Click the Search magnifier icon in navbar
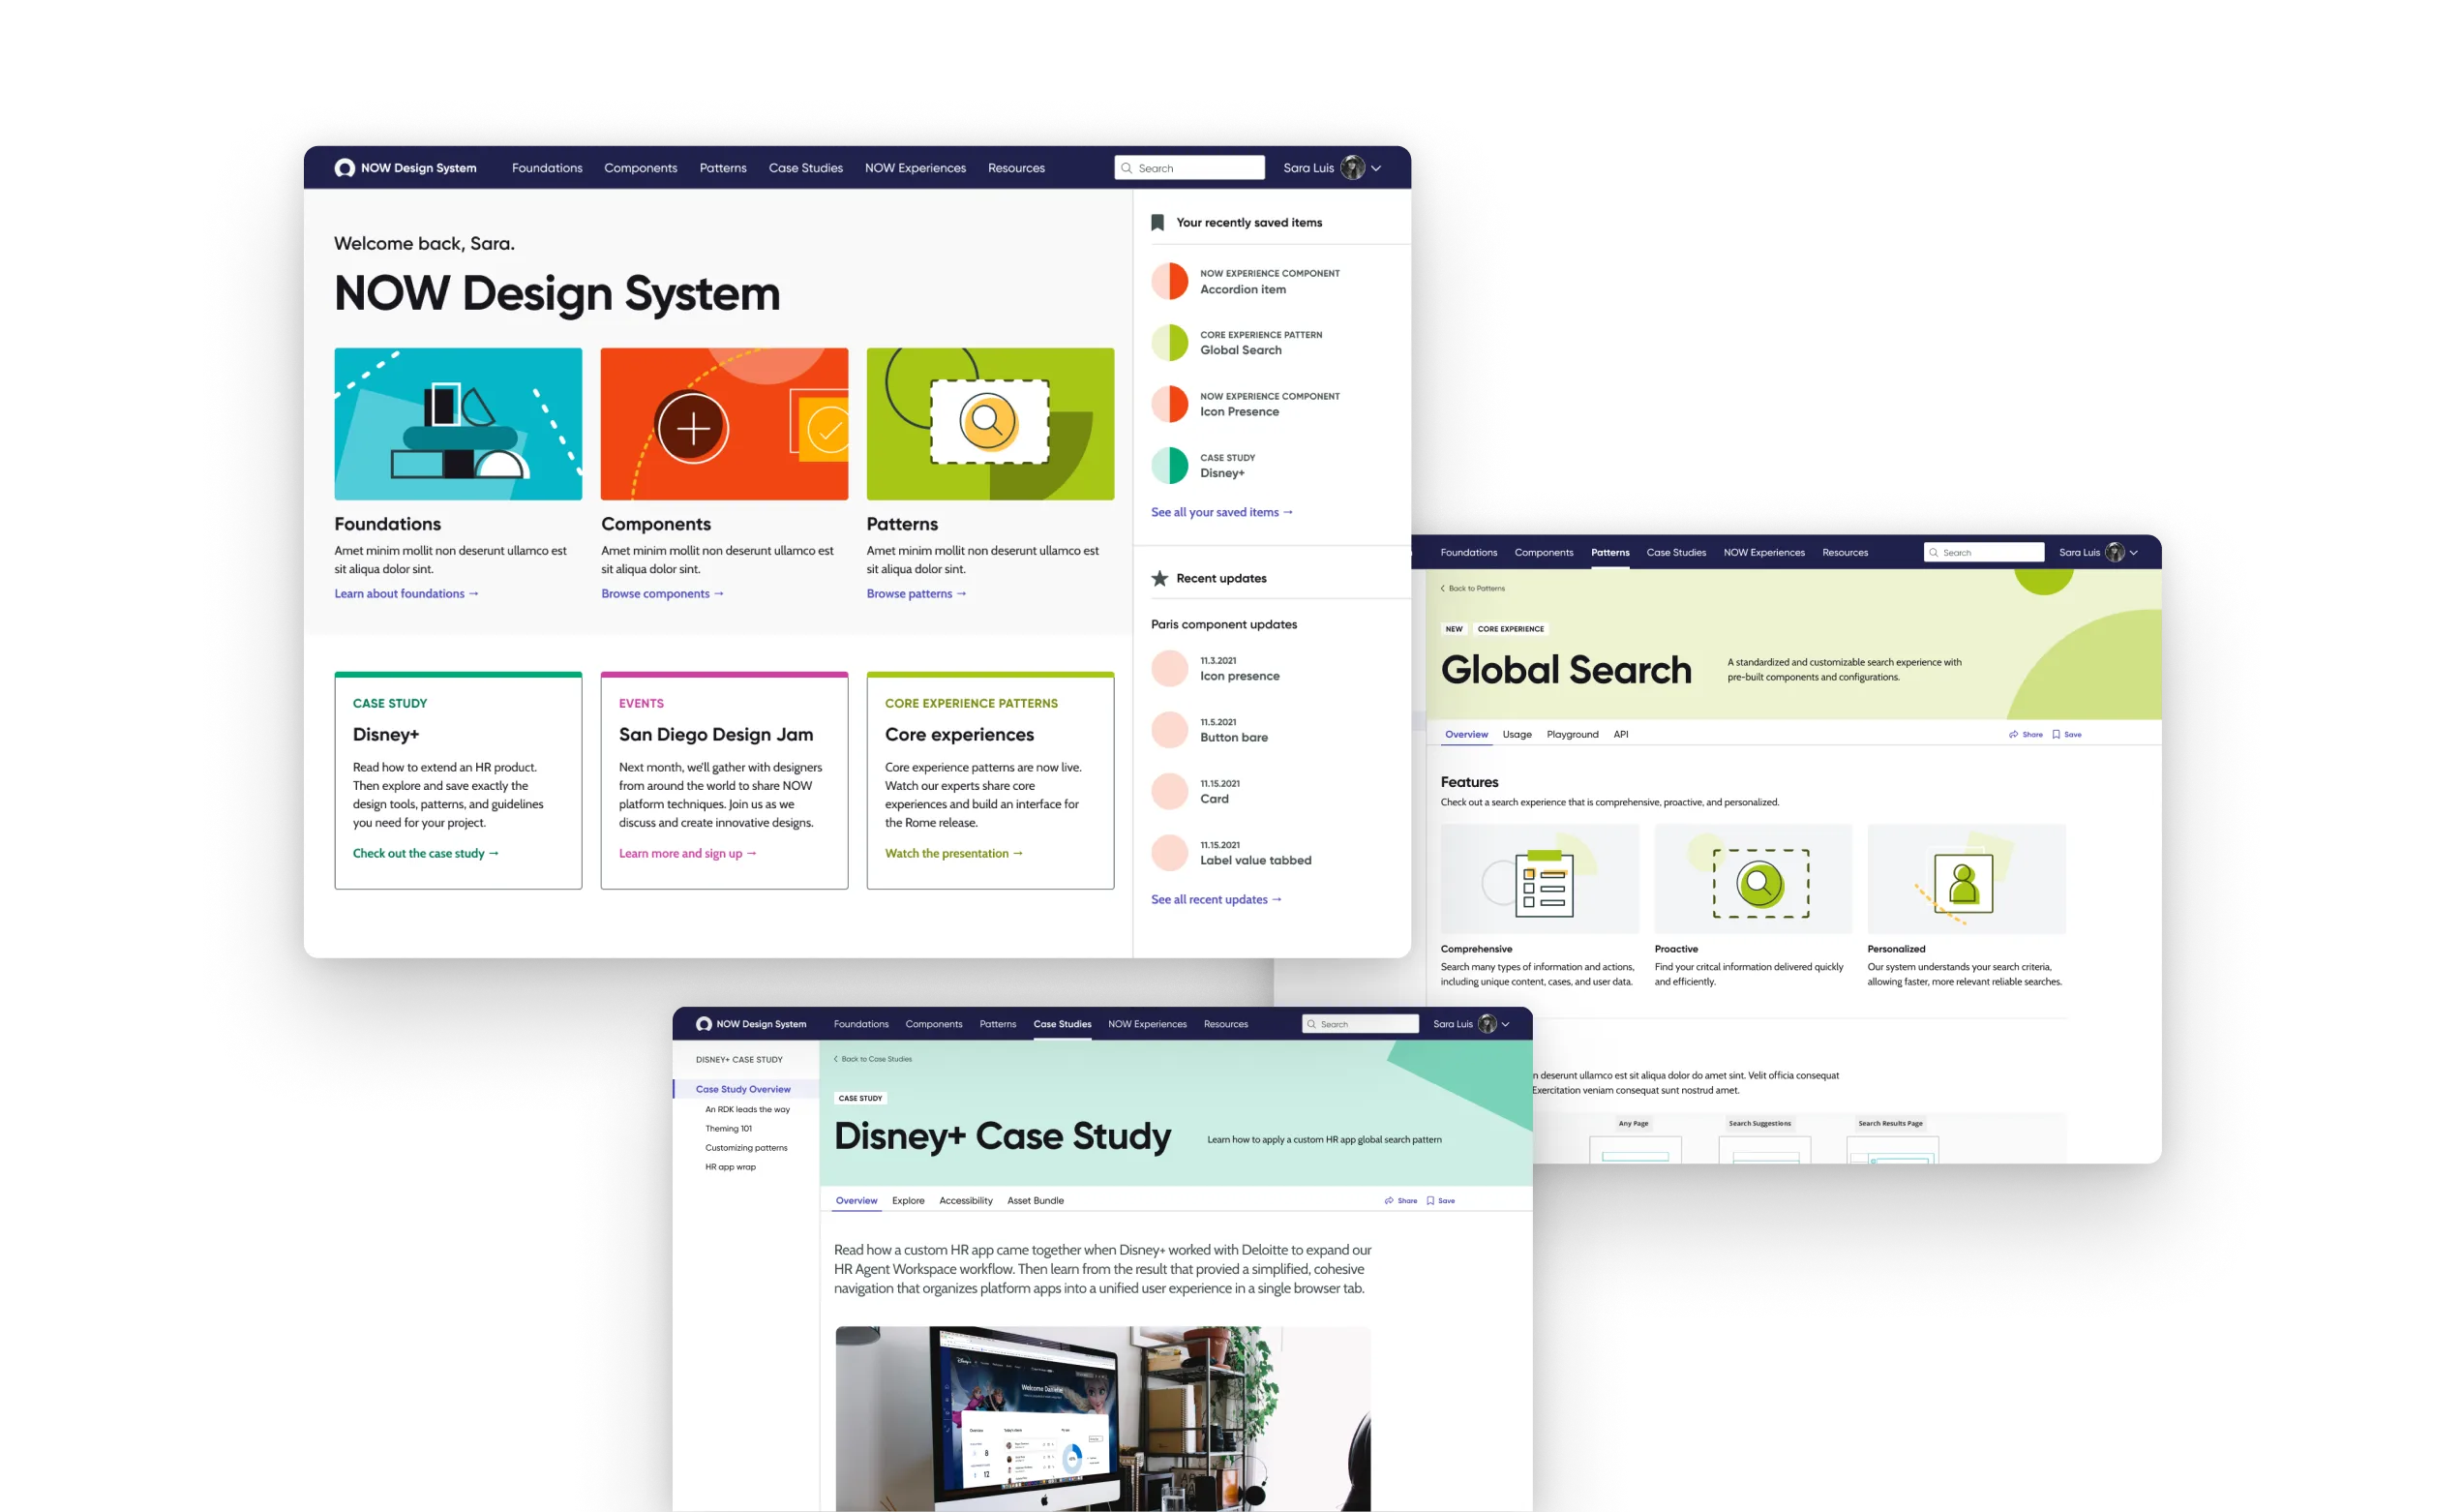 [1127, 167]
